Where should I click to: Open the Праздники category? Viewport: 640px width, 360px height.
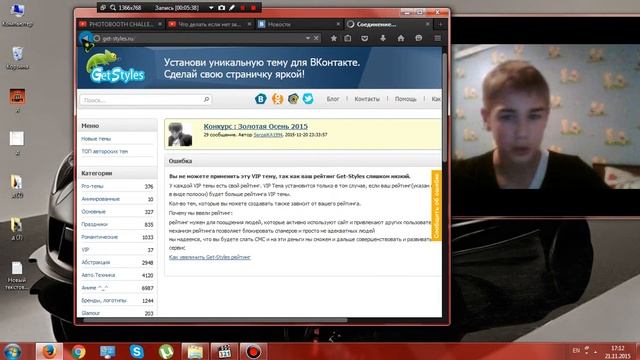[94, 224]
